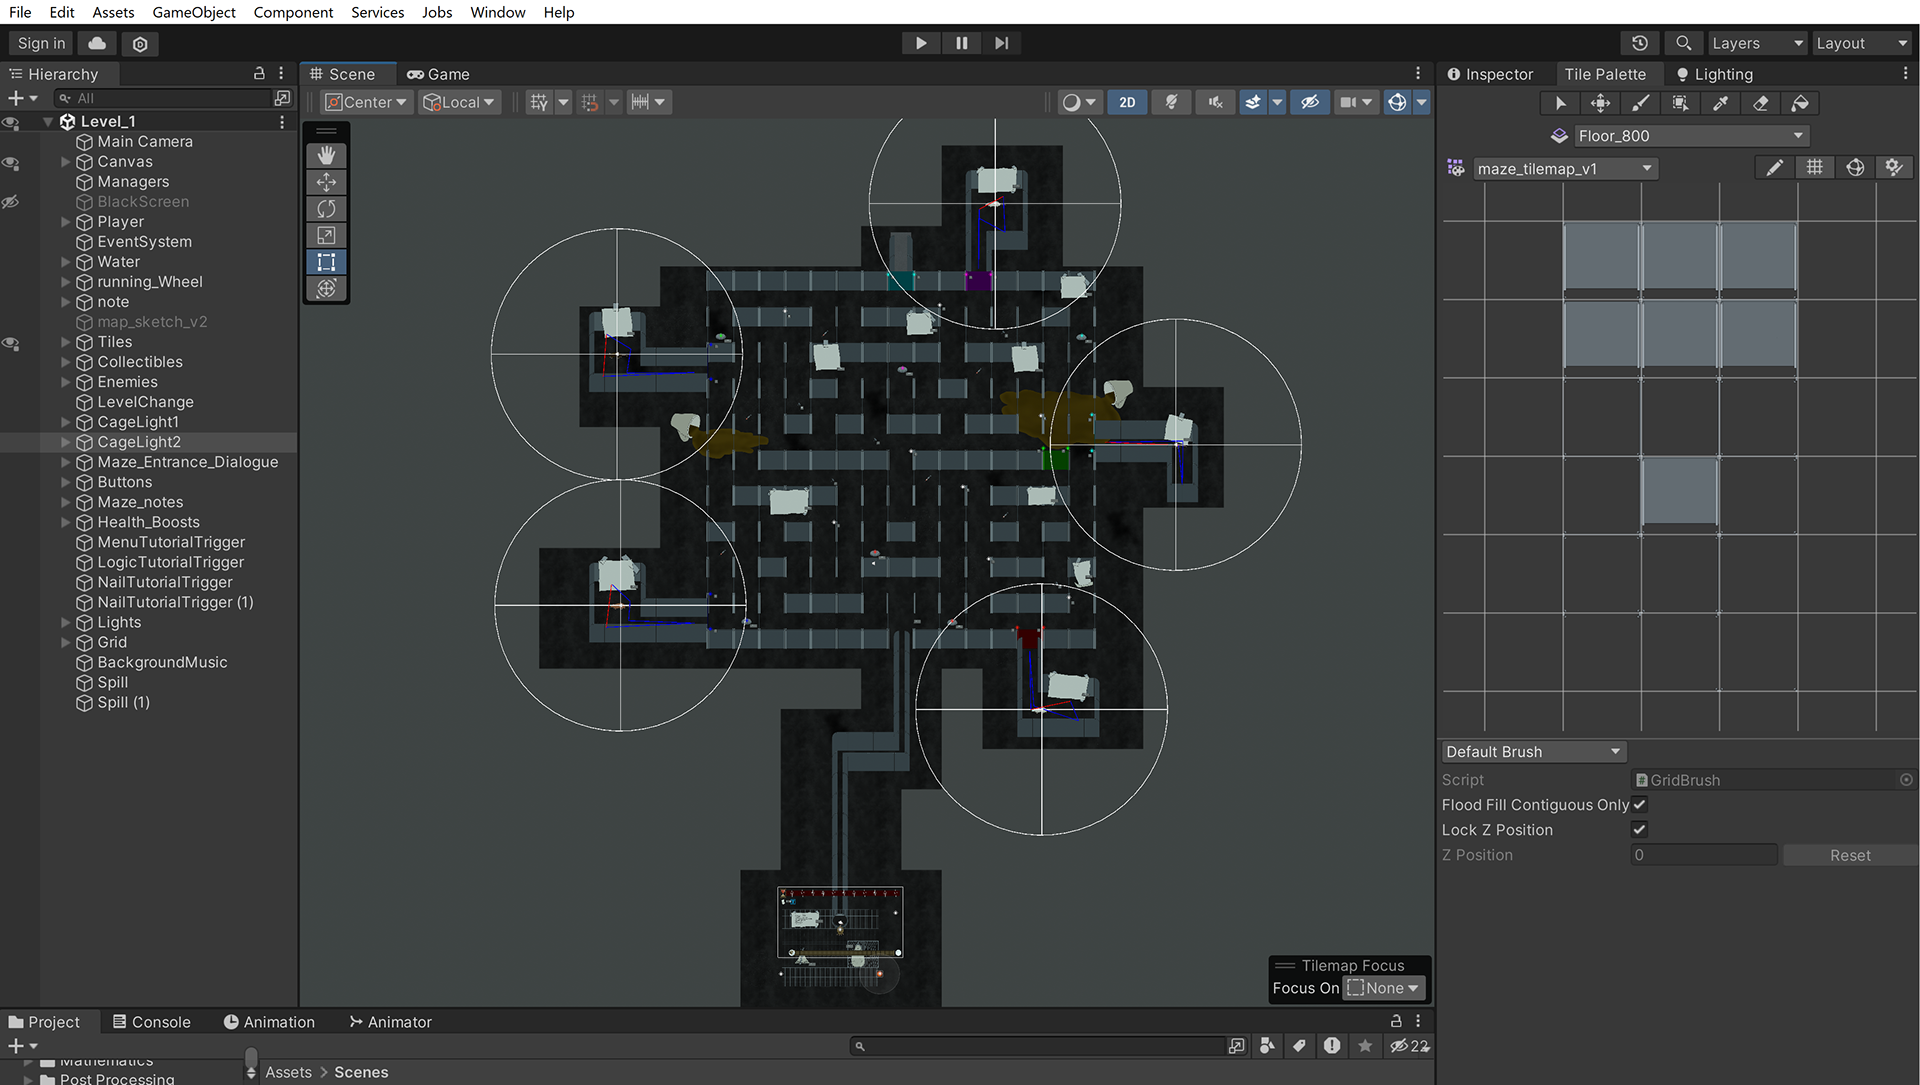Click the Step frame button
The height and width of the screenshot is (1085, 1920).
point(1001,43)
